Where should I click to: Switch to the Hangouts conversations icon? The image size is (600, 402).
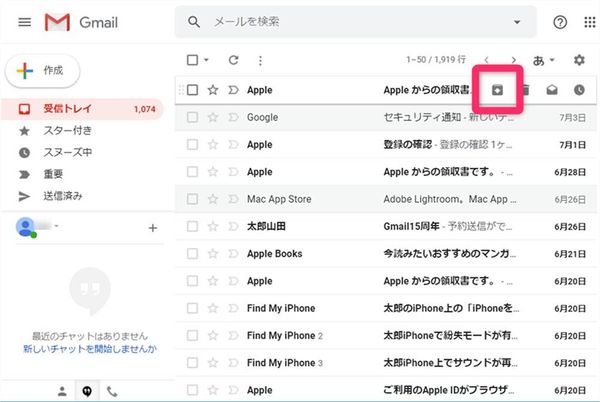[87, 391]
